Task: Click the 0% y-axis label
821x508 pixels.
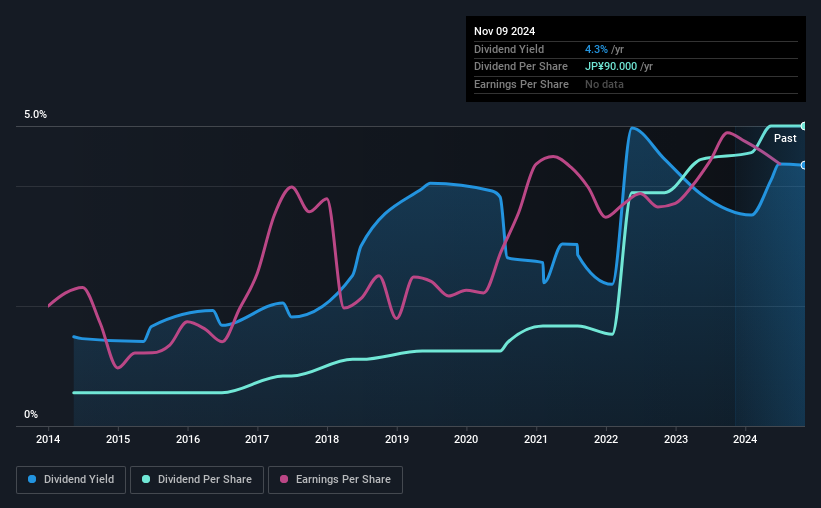Action: click(x=31, y=414)
